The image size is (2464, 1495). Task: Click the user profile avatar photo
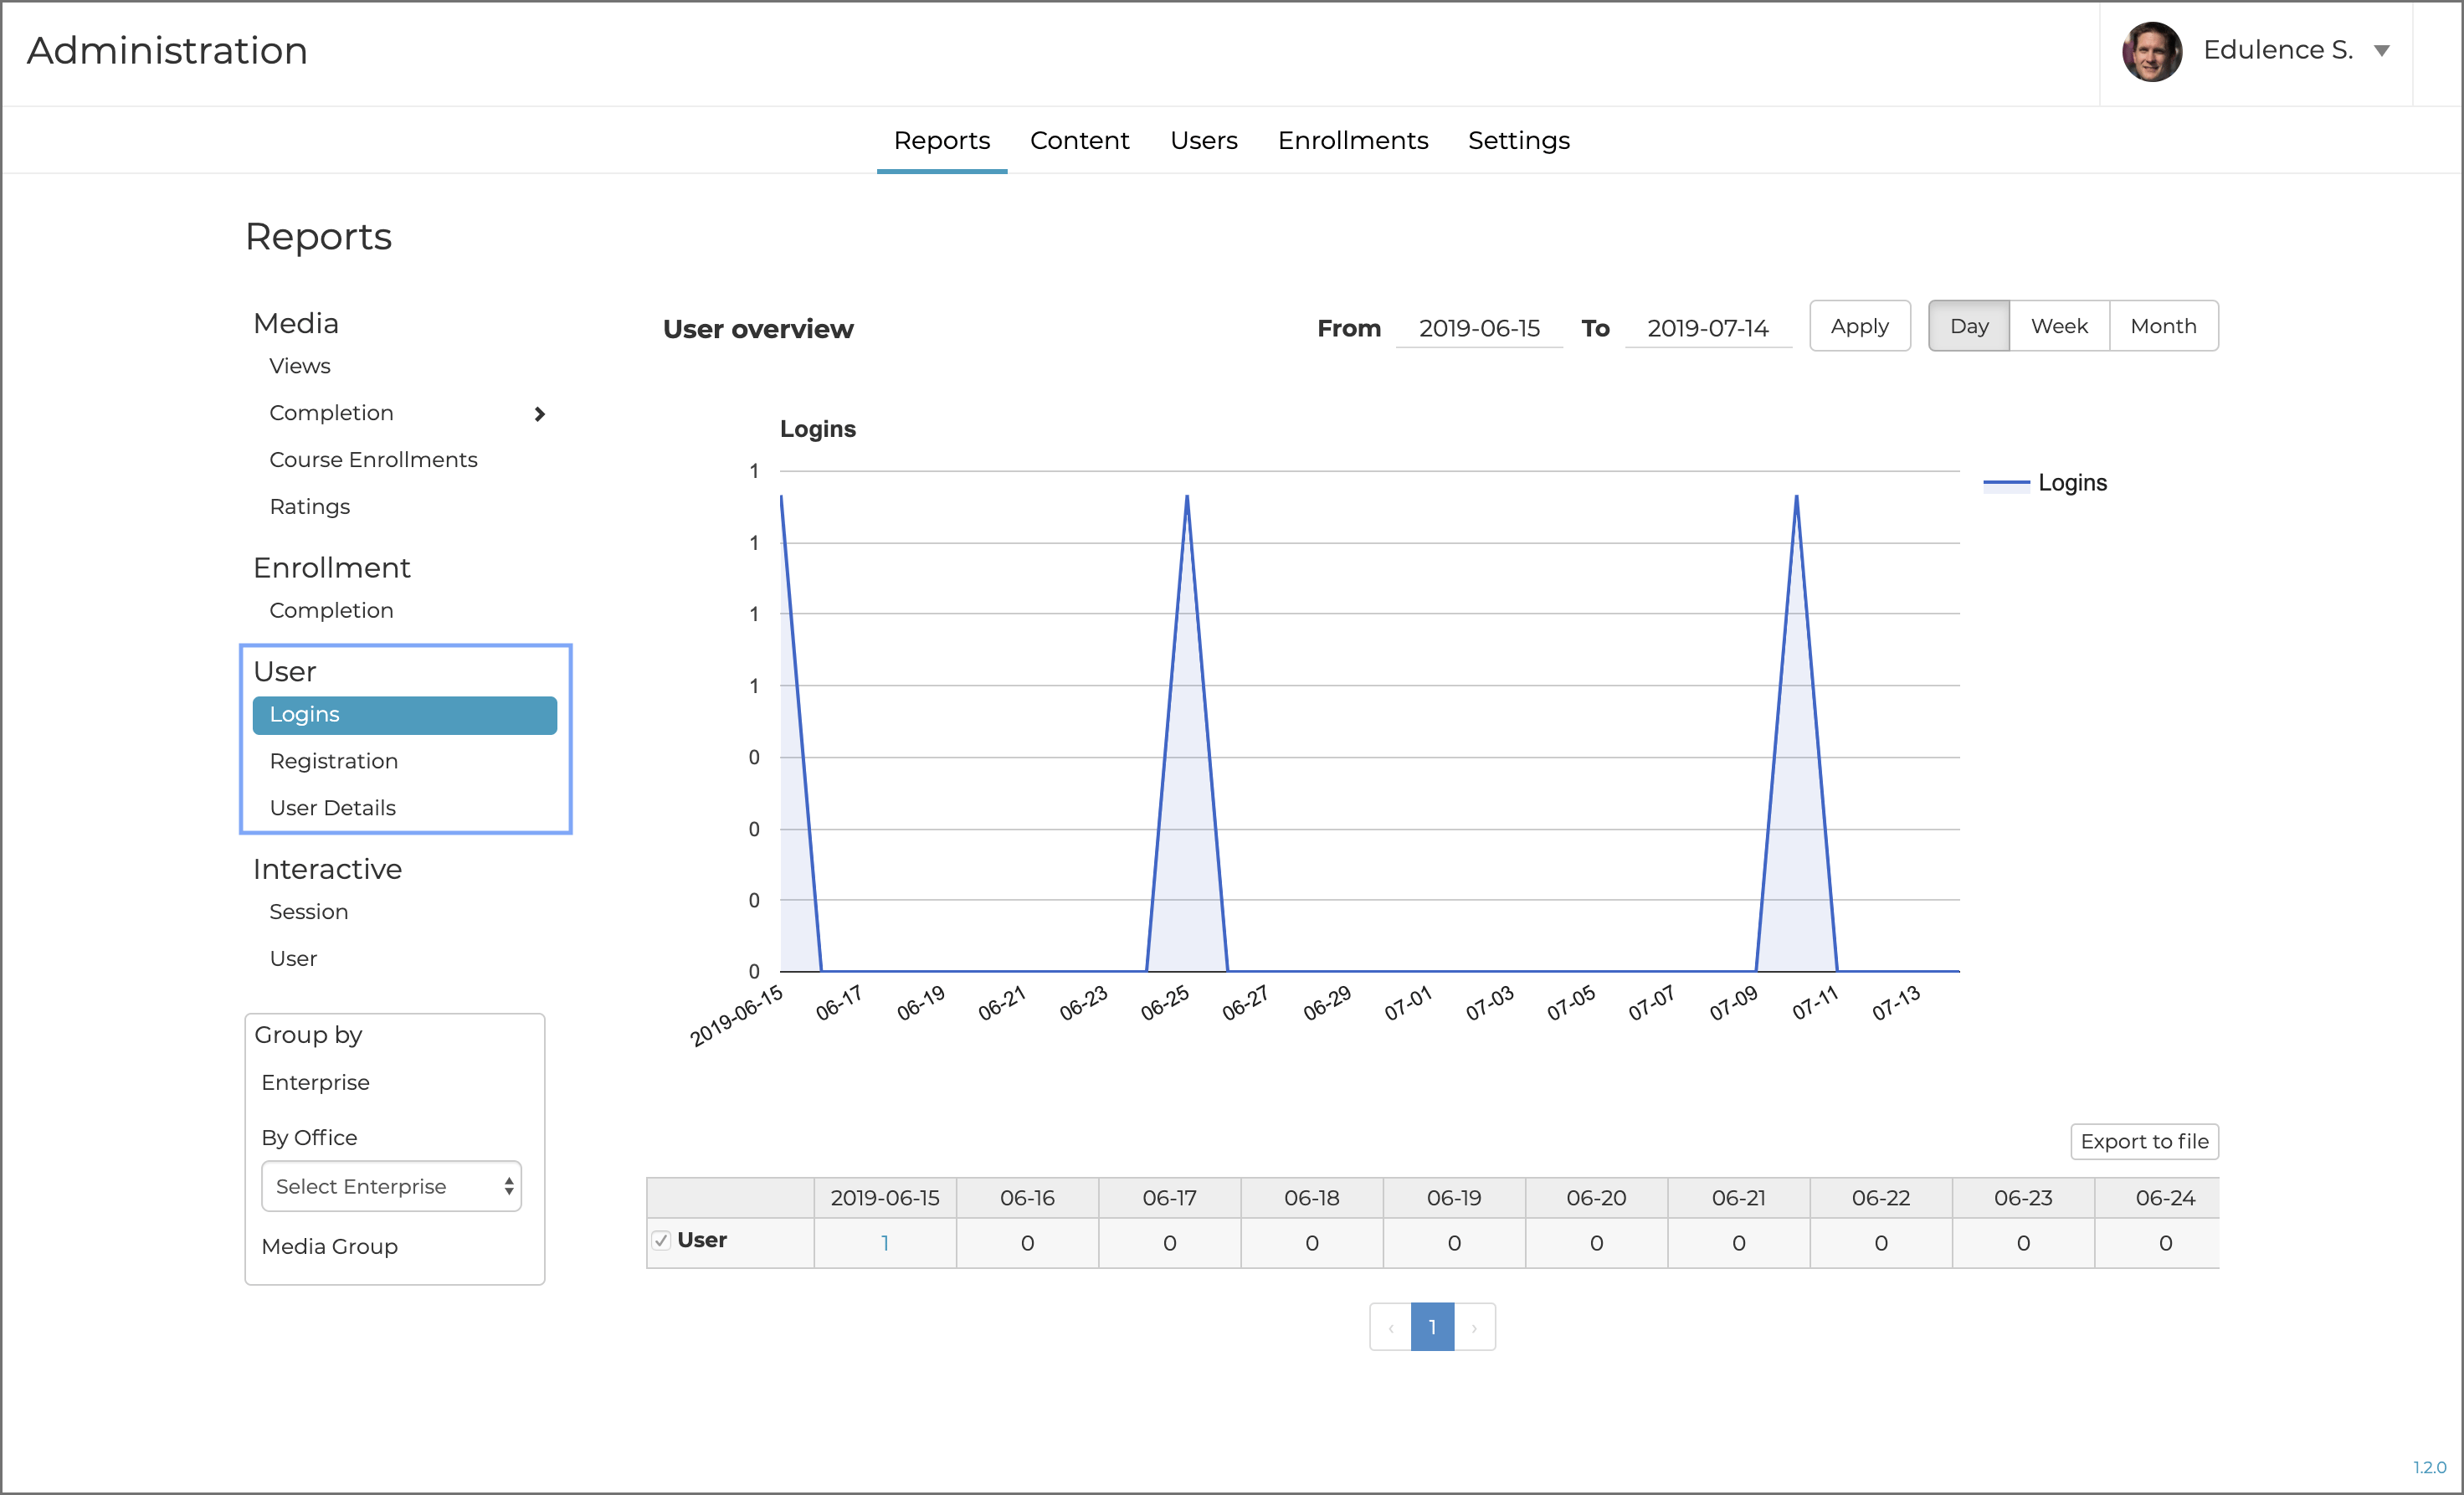(2151, 51)
